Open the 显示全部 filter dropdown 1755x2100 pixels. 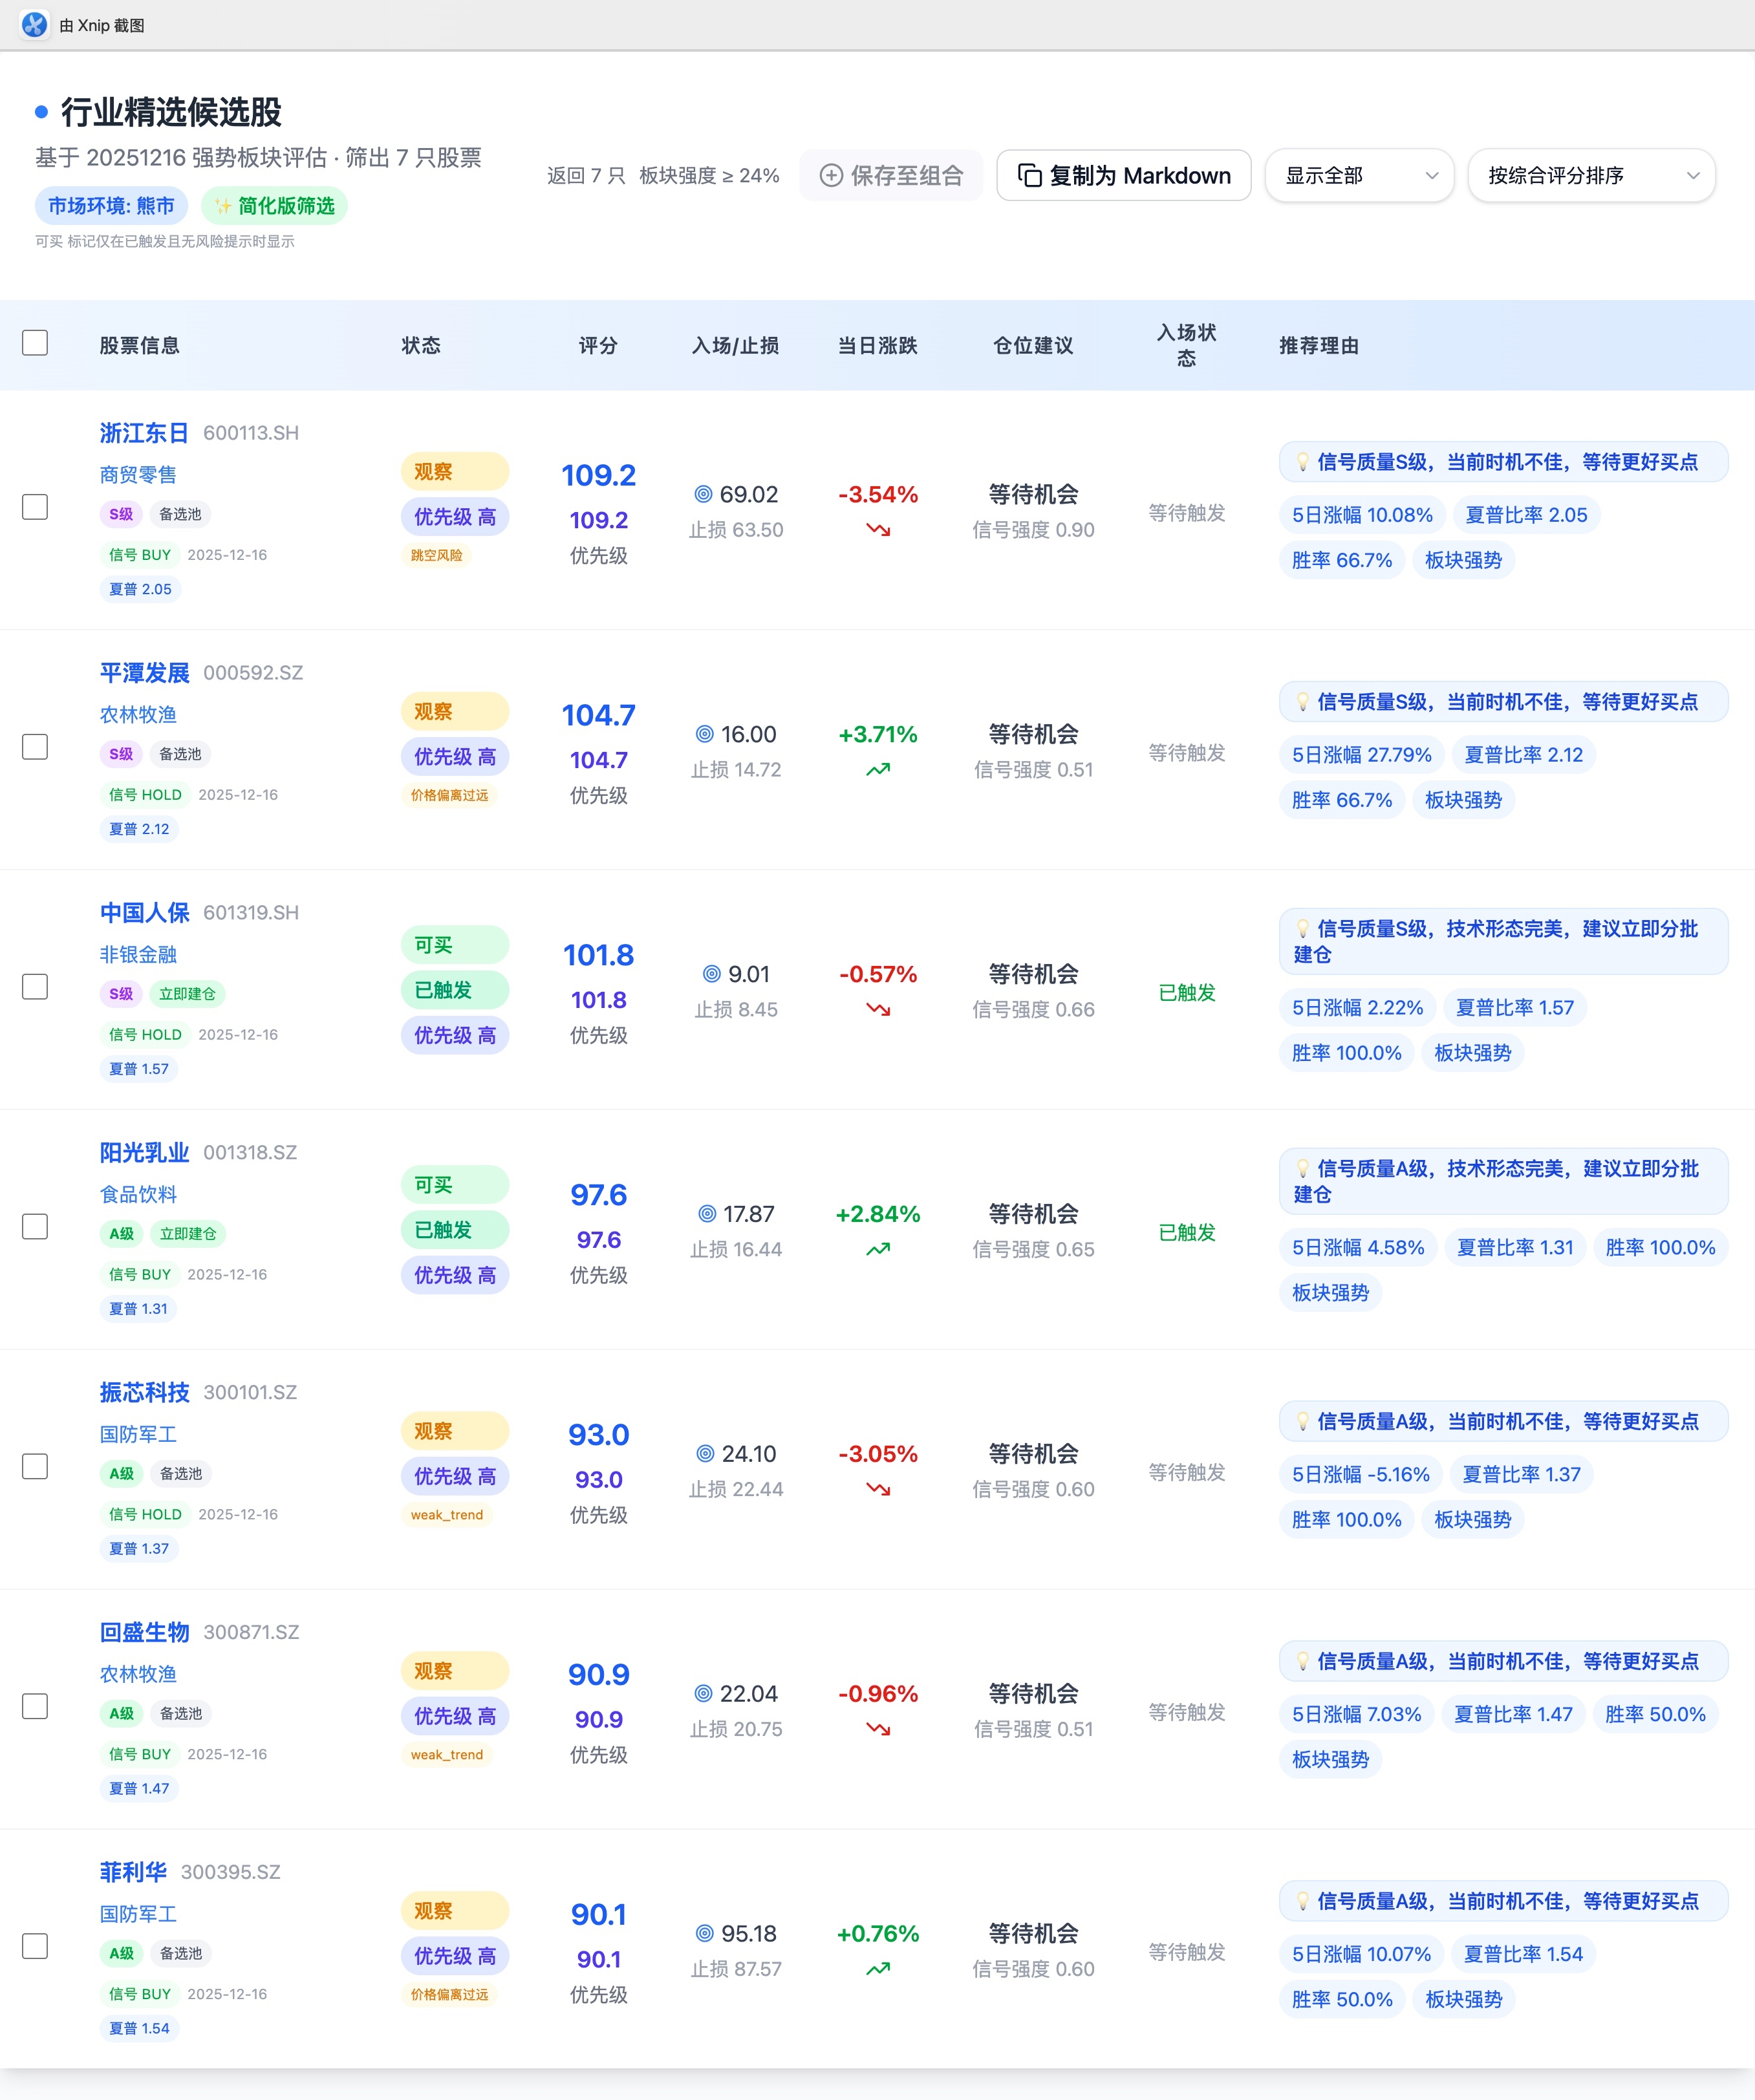coord(1359,176)
